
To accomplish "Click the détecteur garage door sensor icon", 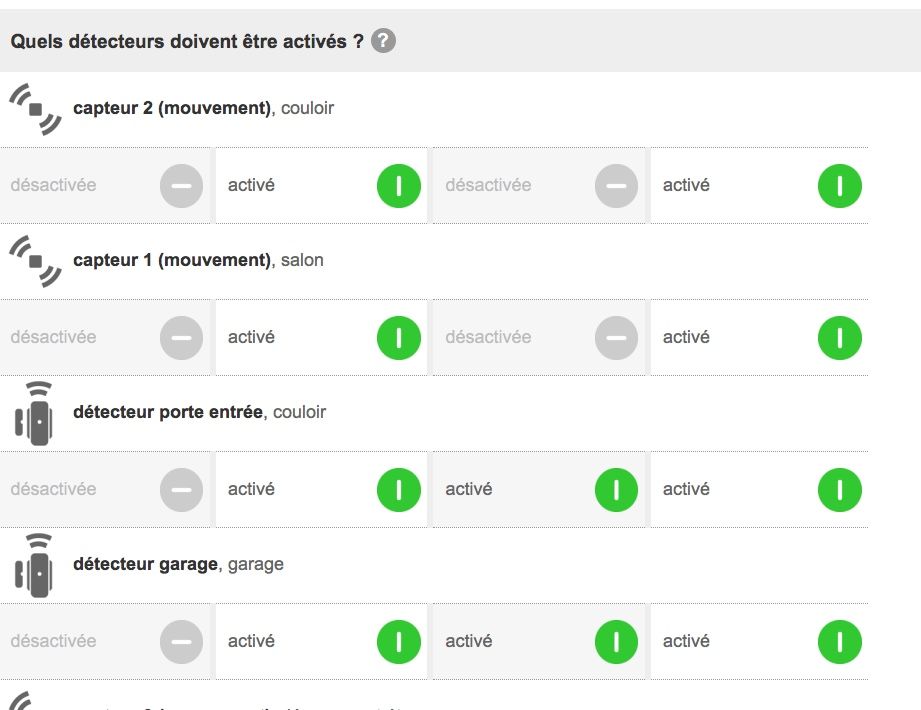I will [33, 564].
